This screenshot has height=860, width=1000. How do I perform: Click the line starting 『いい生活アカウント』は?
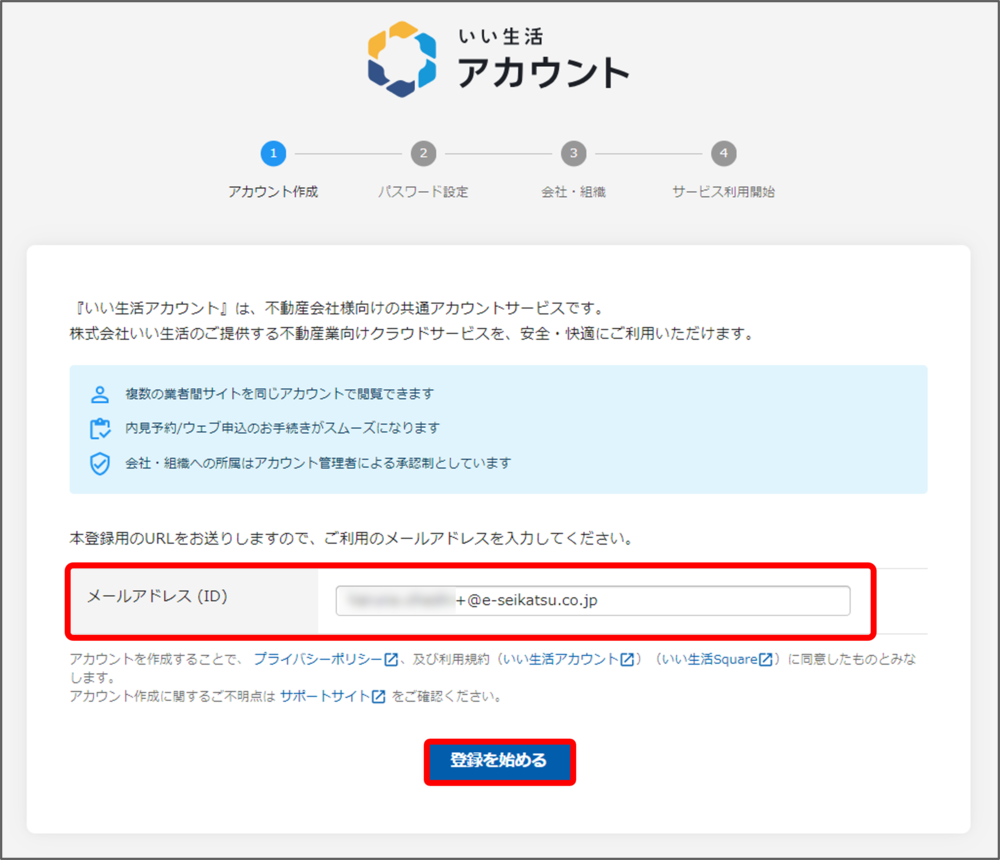(337, 308)
